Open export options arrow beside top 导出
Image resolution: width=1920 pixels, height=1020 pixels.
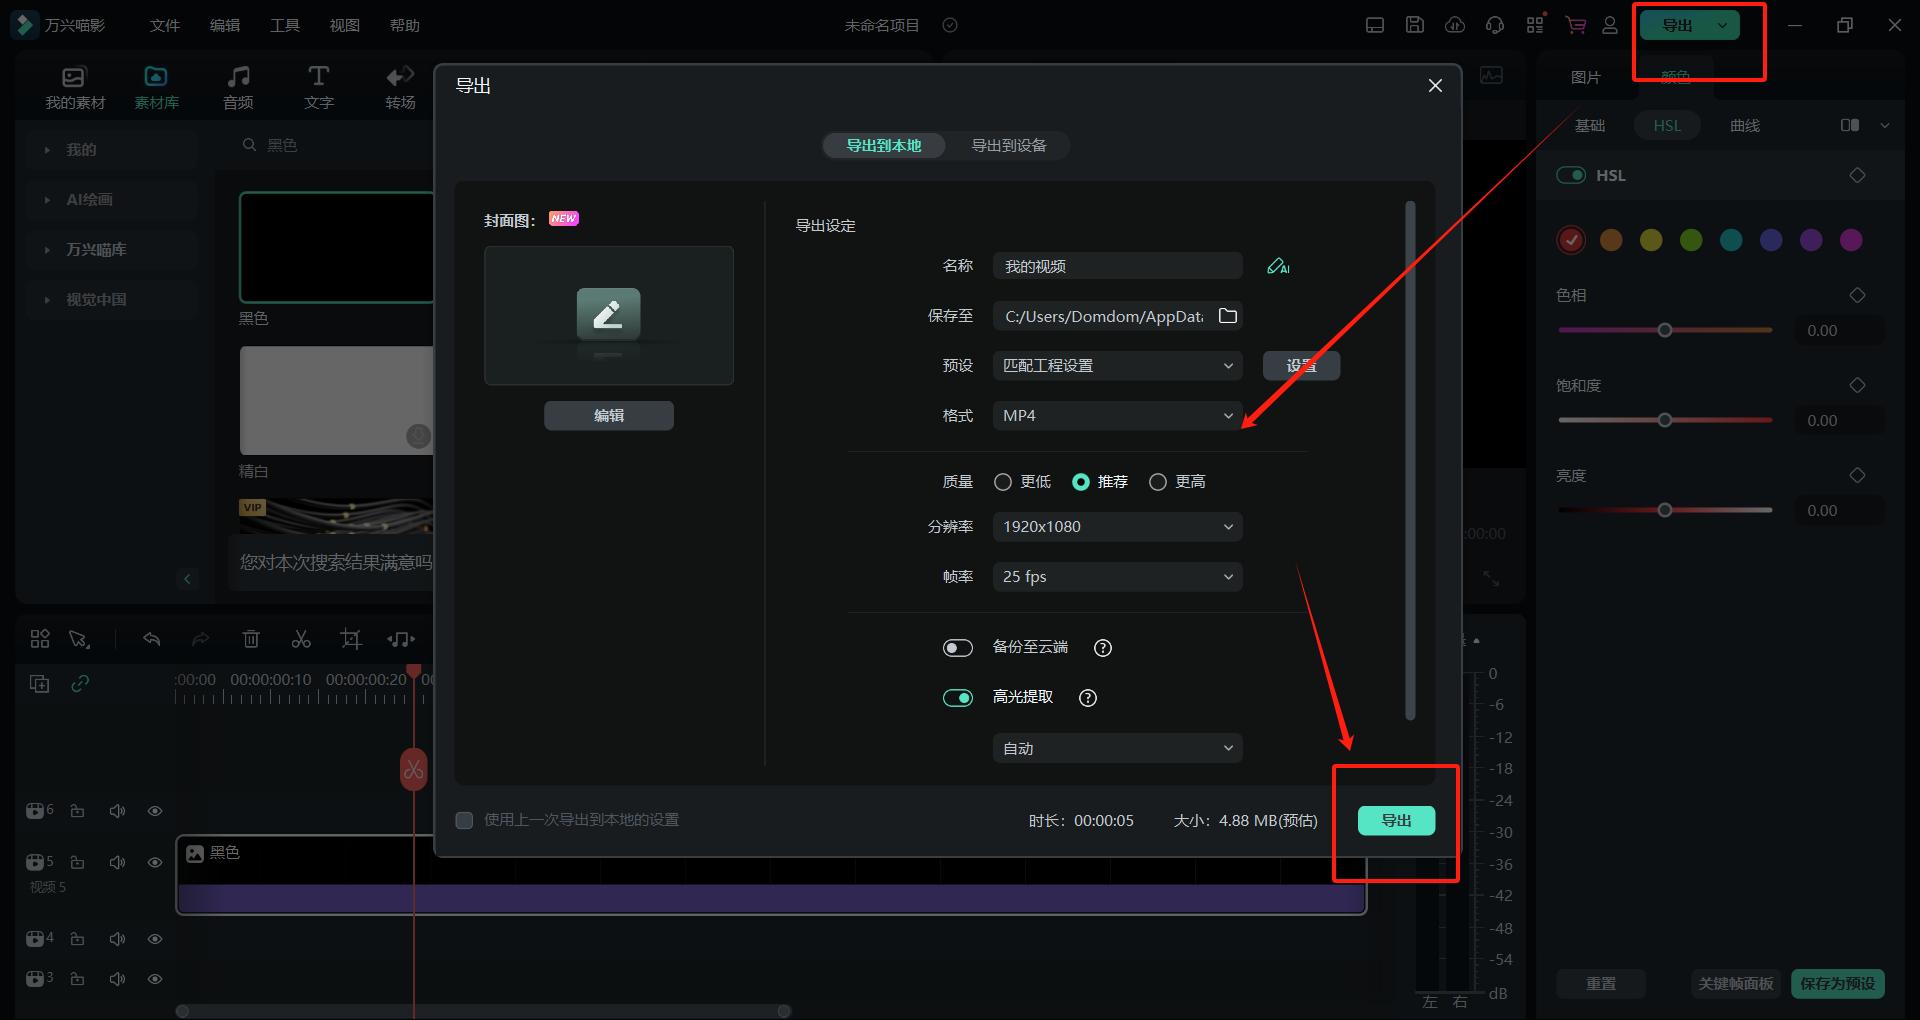tap(1723, 25)
